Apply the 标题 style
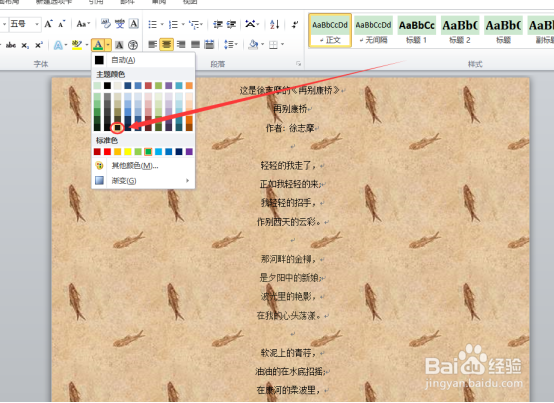This screenshot has height=403, width=554. point(503,30)
